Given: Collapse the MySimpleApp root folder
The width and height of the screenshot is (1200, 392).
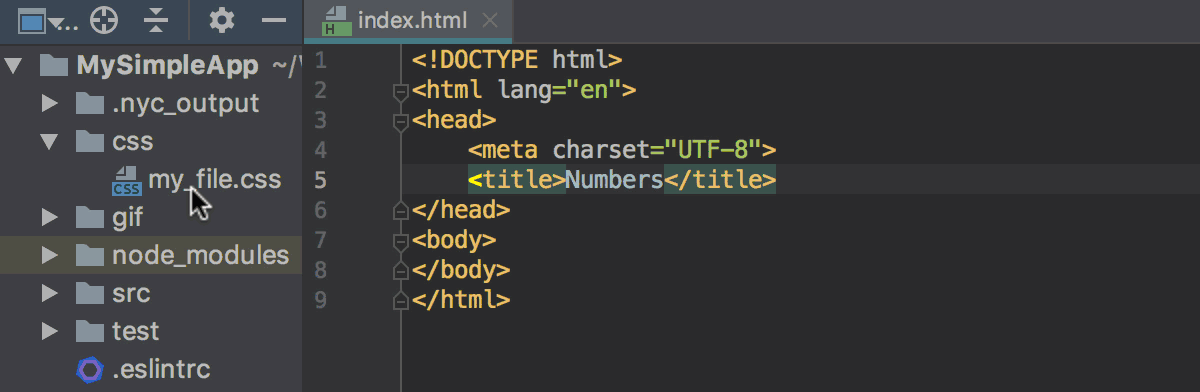Looking at the screenshot, I should 13,66.
